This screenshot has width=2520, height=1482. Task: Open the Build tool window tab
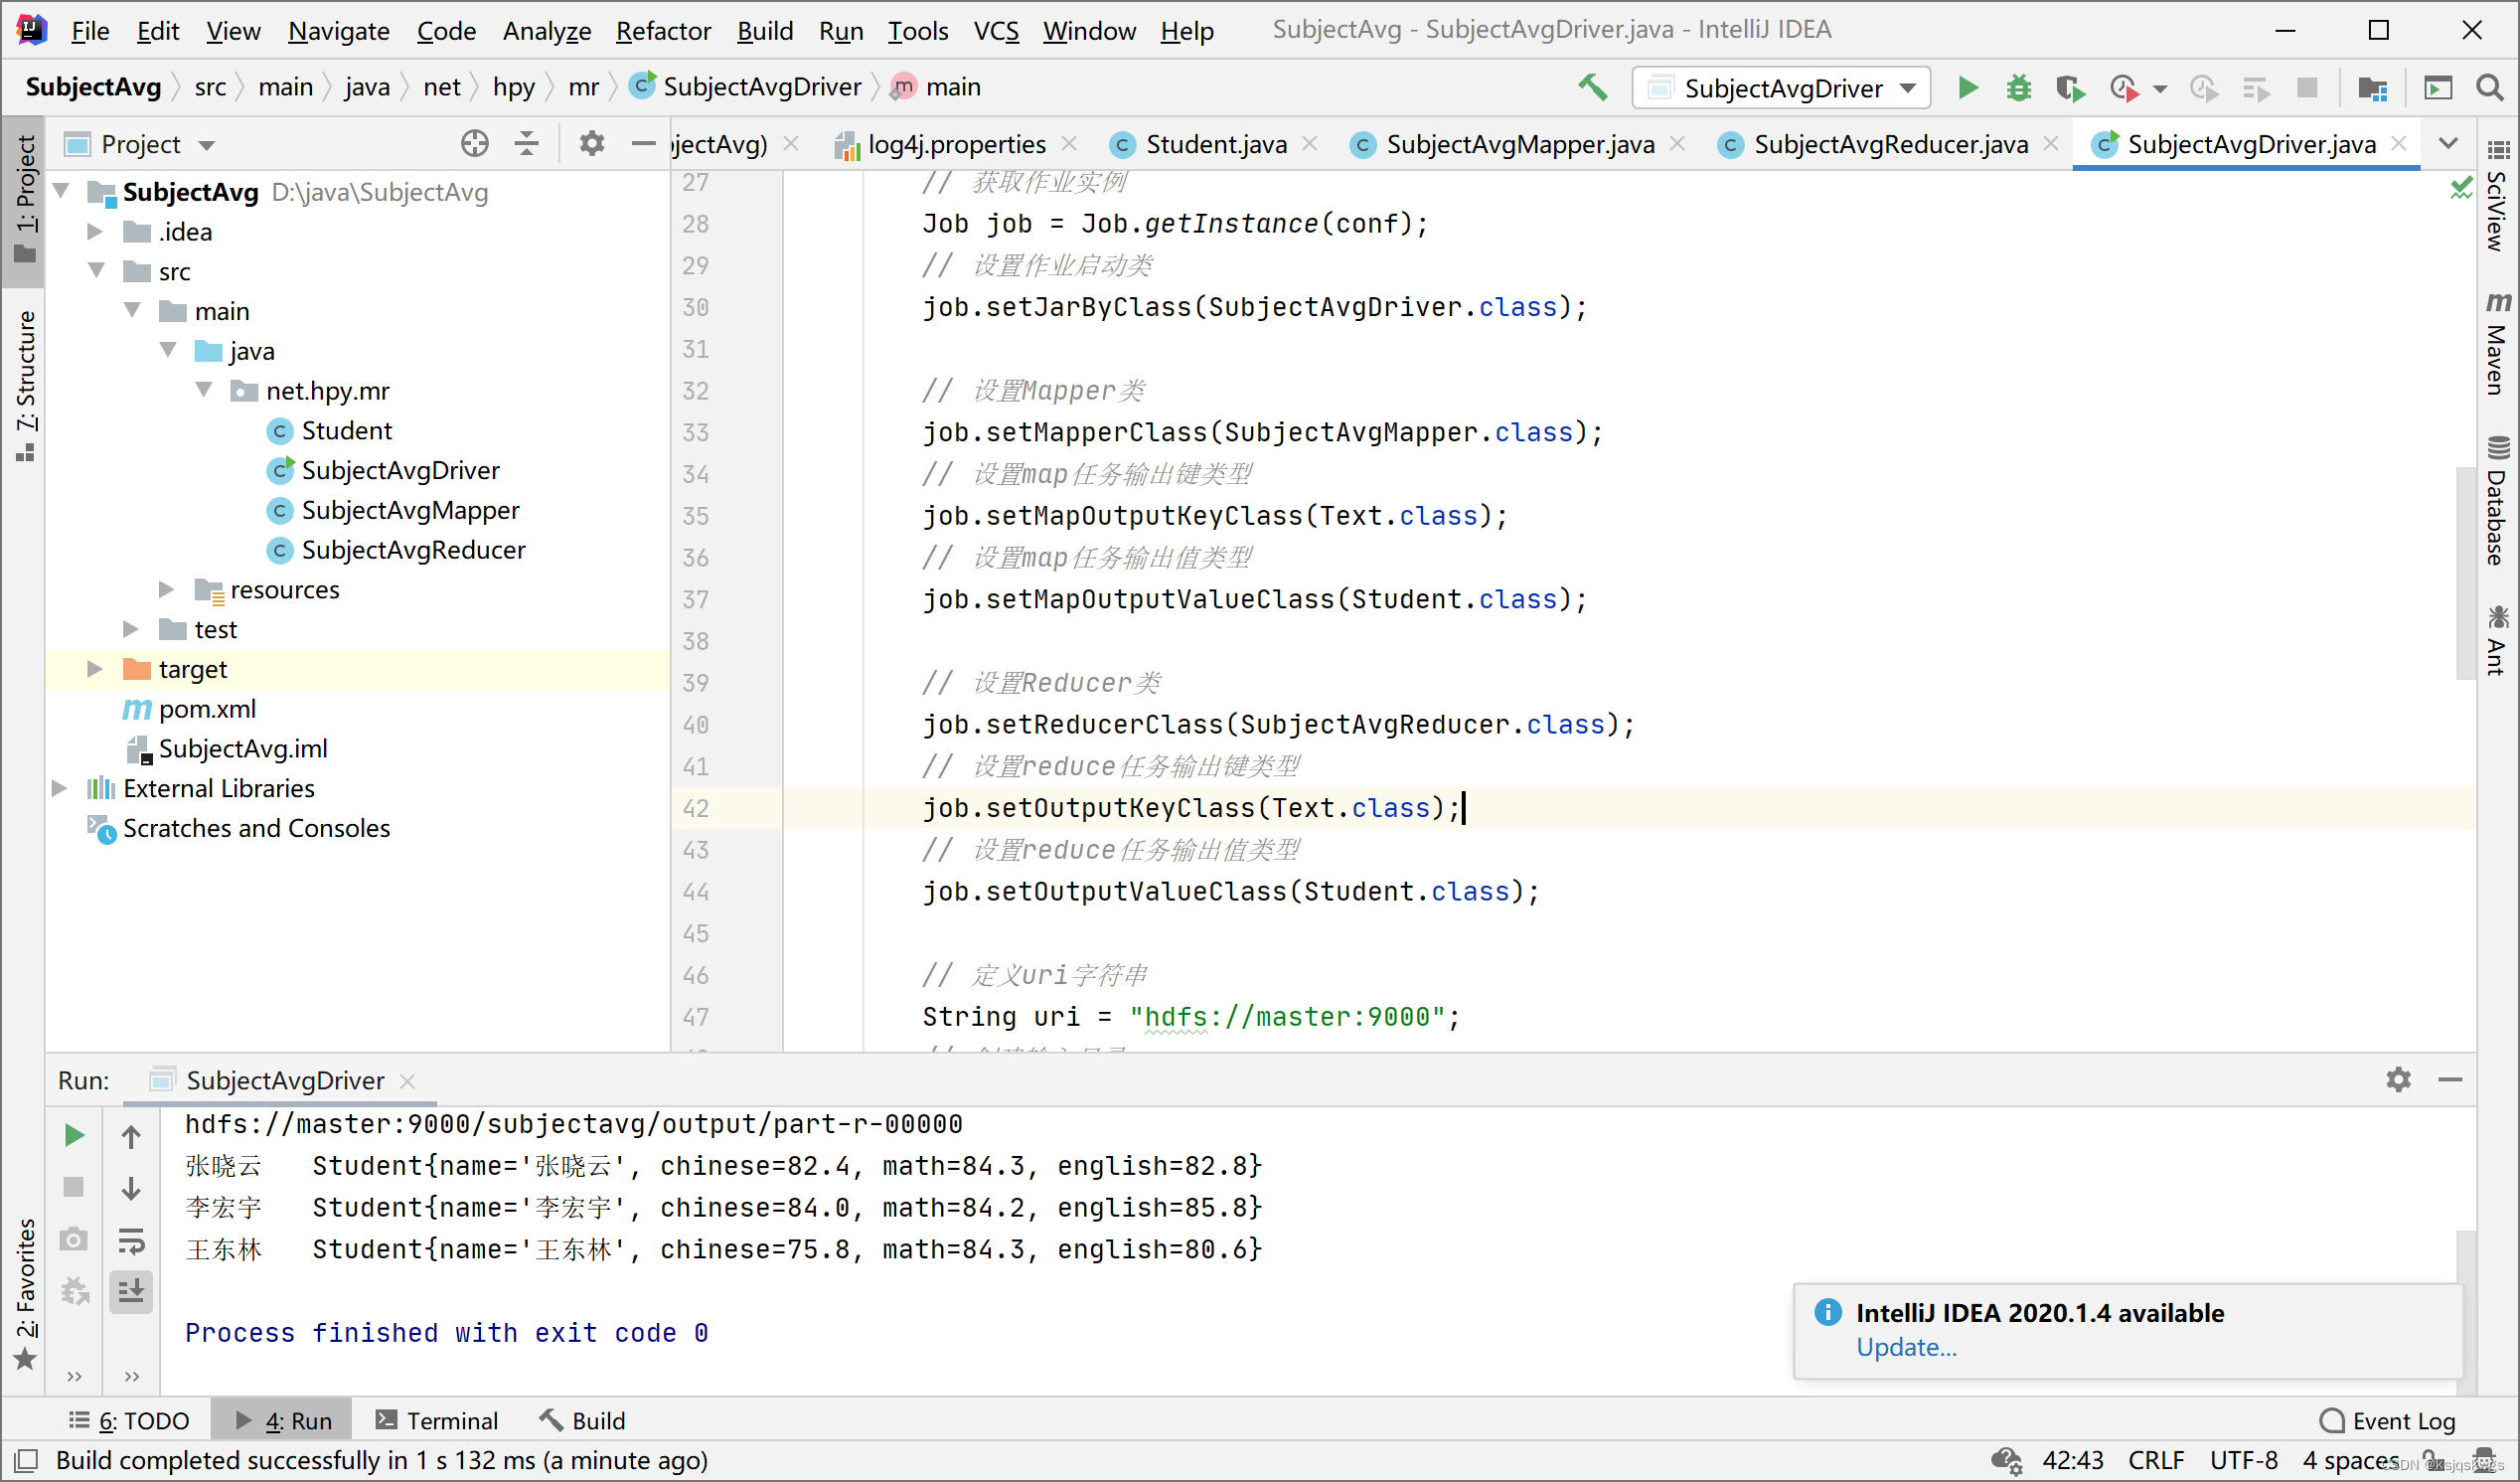(582, 1421)
